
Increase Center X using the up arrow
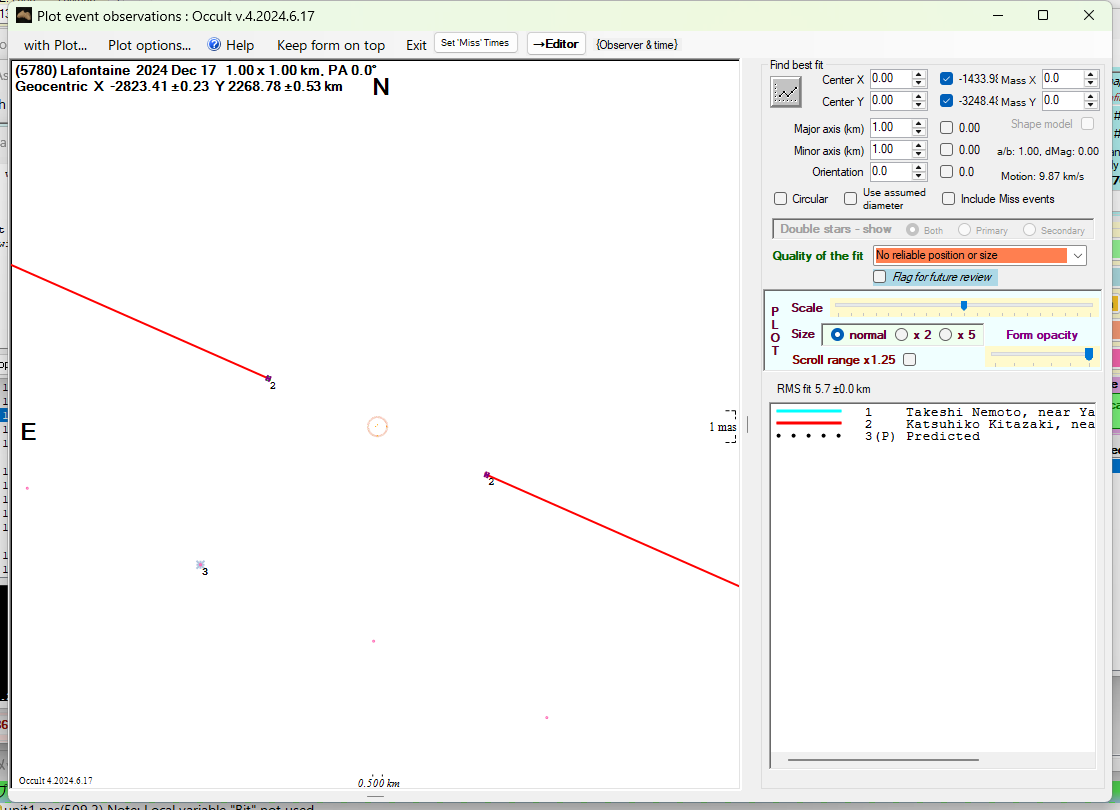tap(918, 75)
